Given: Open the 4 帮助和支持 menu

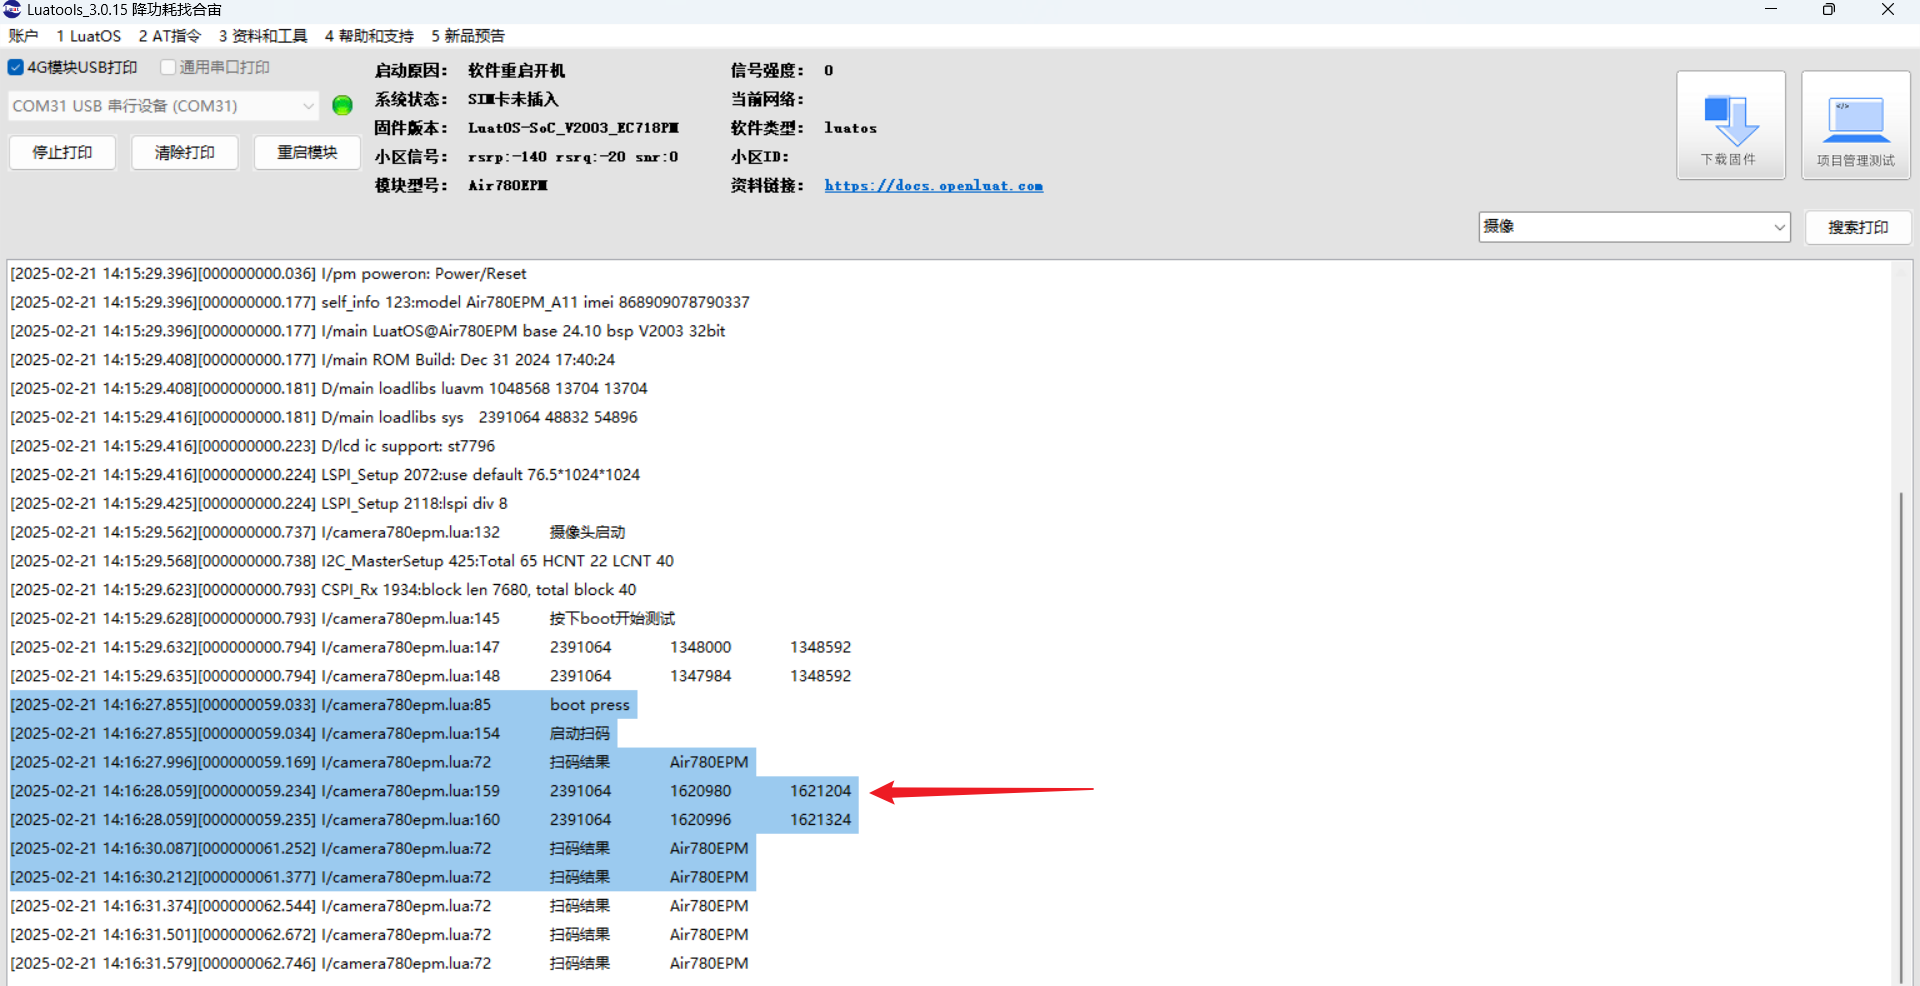Looking at the screenshot, I should tap(369, 36).
